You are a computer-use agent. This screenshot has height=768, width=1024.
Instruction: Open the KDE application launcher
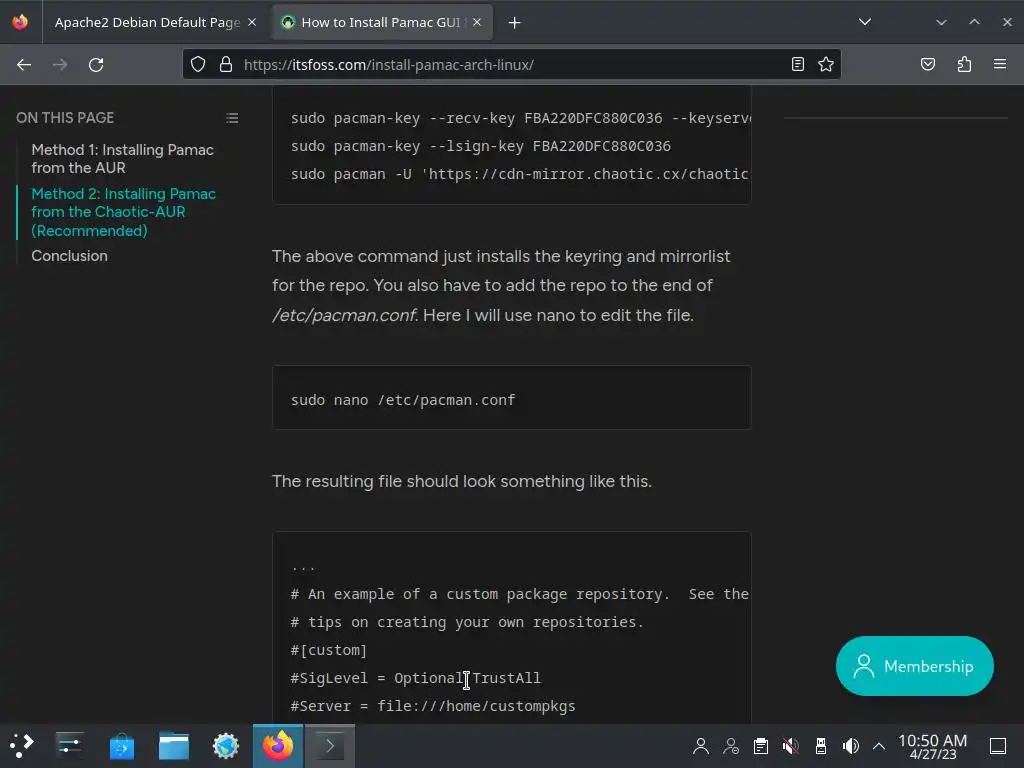tap(22, 746)
